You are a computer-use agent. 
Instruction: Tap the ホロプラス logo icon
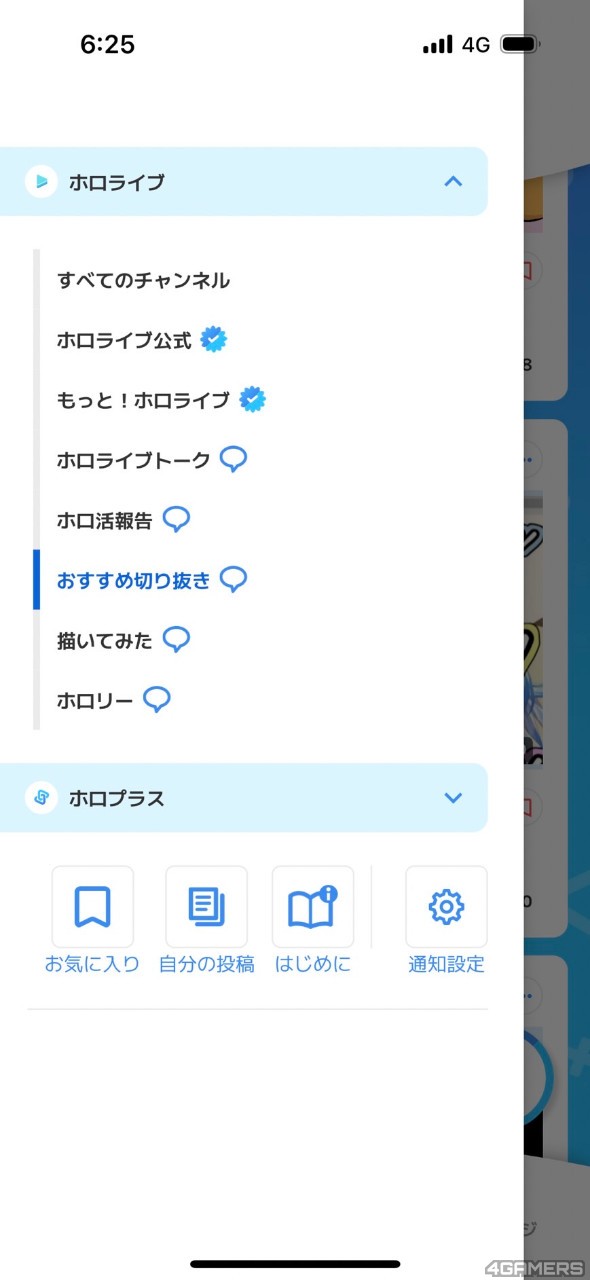pos(41,798)
